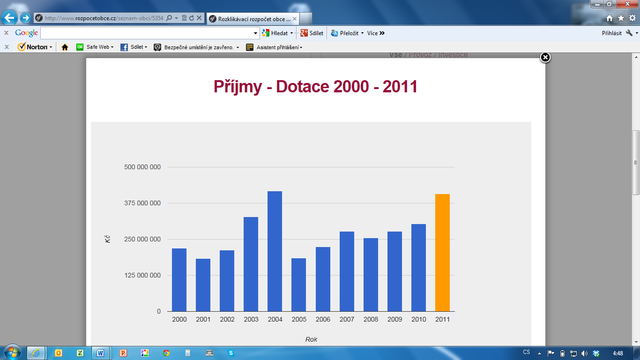Image resolution: width=640 pixels, height=360 pixels.
Task: Open a new browser tab
Action: [306, 19]
